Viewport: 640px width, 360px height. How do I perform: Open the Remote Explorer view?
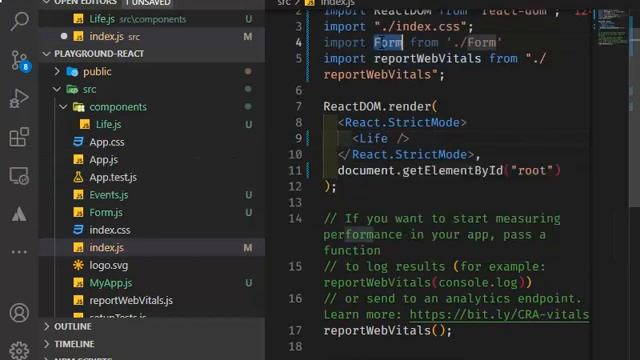tap(19, 176)
